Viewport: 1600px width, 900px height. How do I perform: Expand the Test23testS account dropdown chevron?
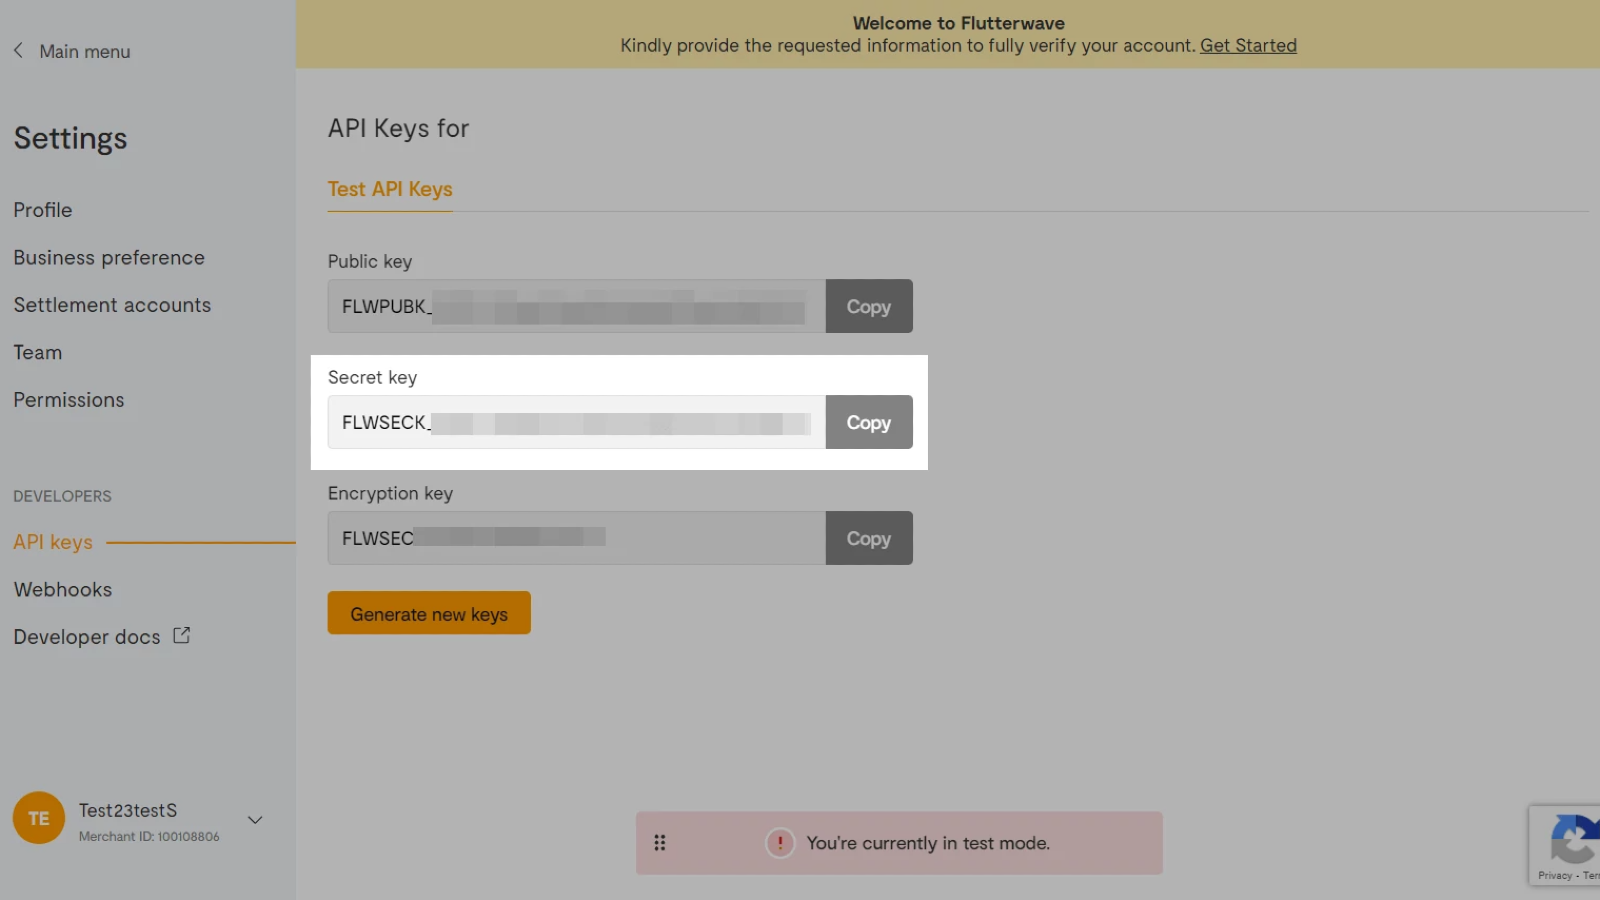coord(255,820)
